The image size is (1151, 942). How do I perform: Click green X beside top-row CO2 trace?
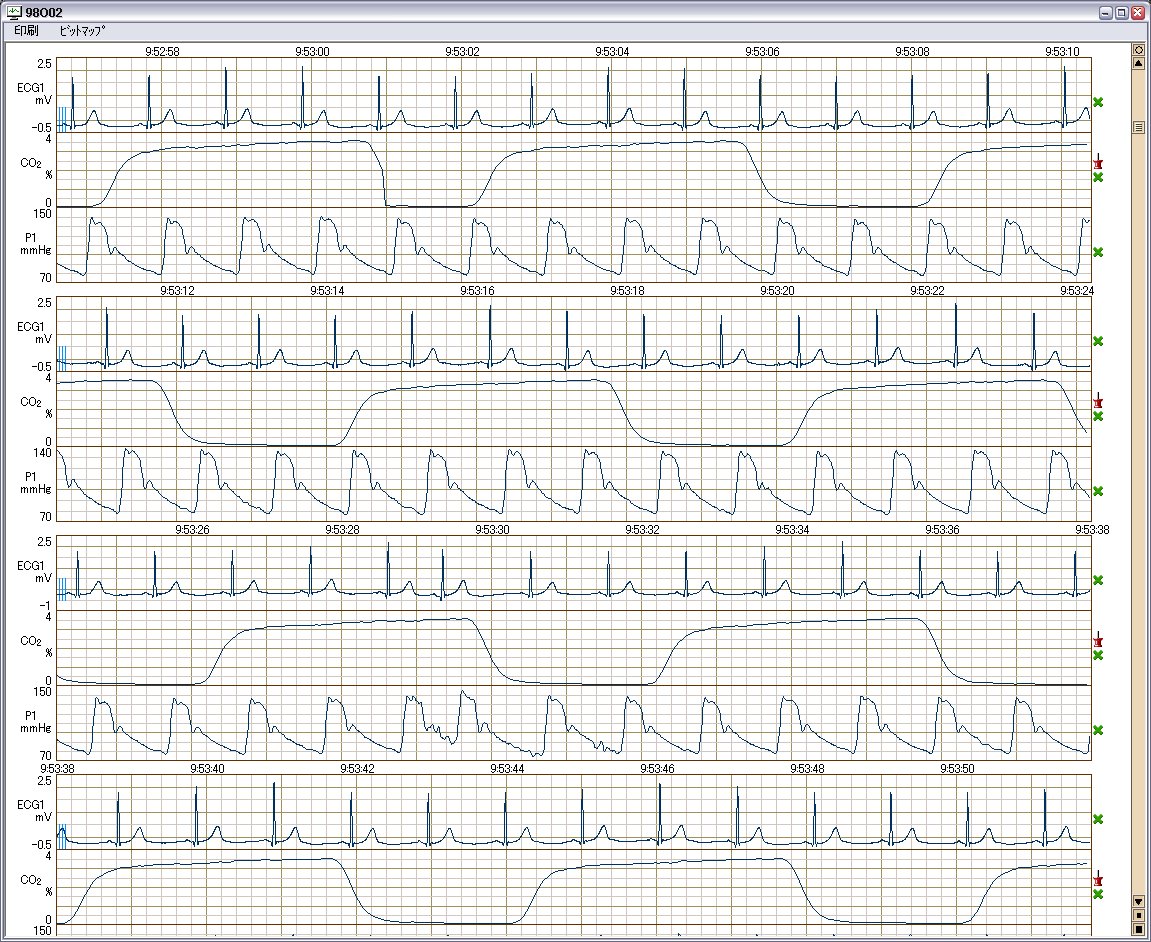tap(1098, 177)
